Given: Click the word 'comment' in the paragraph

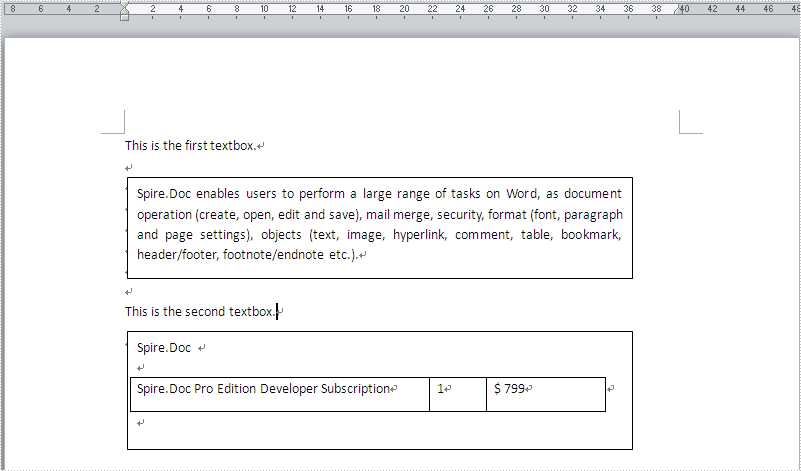Looking at the screenshot, I should 482,235.
